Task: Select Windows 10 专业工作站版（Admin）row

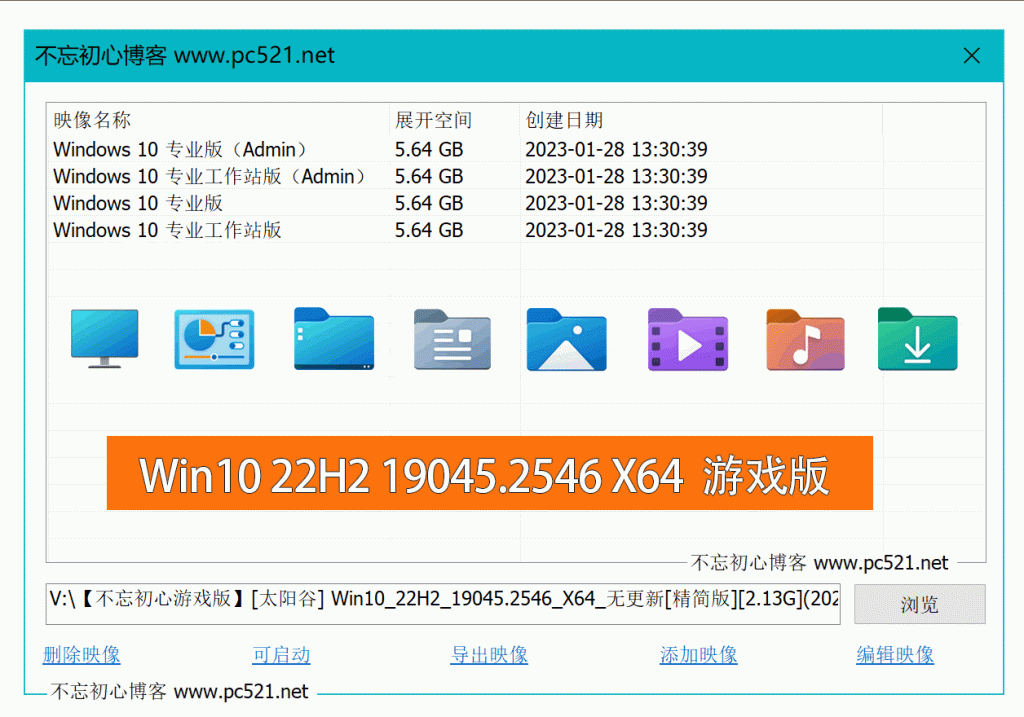Action: coord(516,176)
